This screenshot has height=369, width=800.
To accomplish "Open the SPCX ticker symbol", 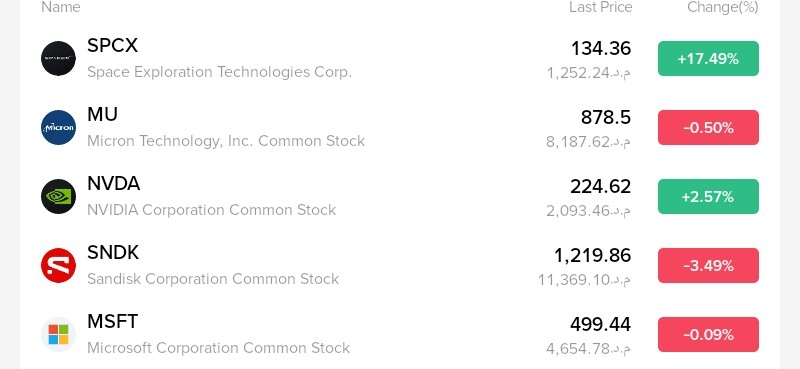I will (x=113, y=45).
